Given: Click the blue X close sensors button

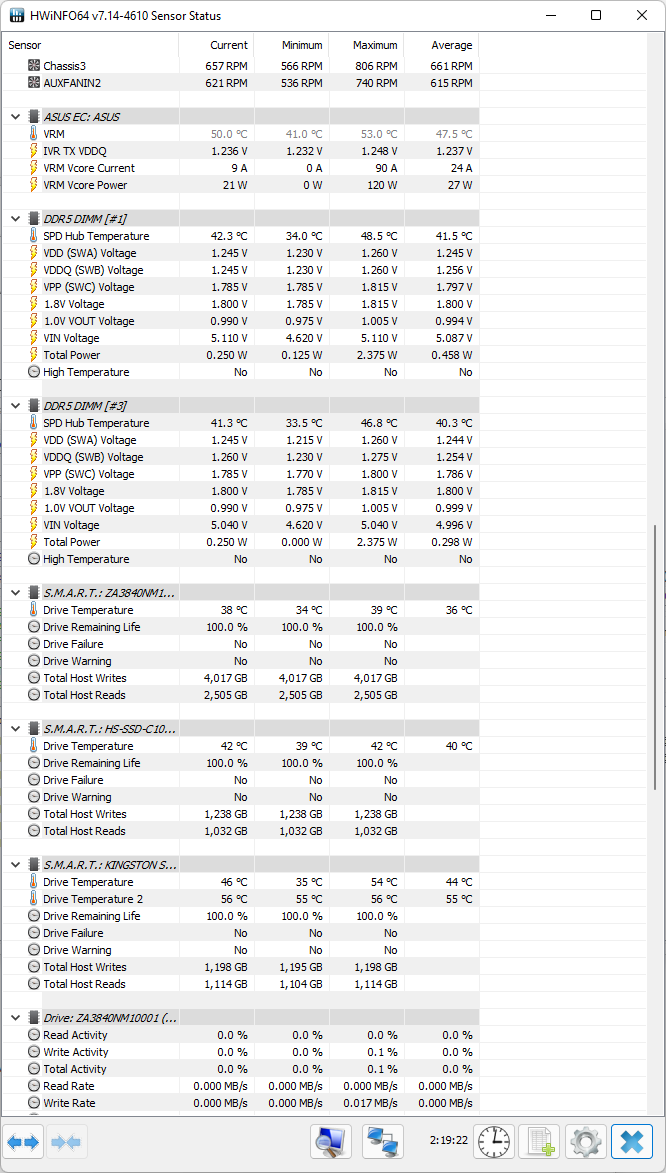Looking at the screenshot, I should pyautogui.click(x=632, y=1142).
